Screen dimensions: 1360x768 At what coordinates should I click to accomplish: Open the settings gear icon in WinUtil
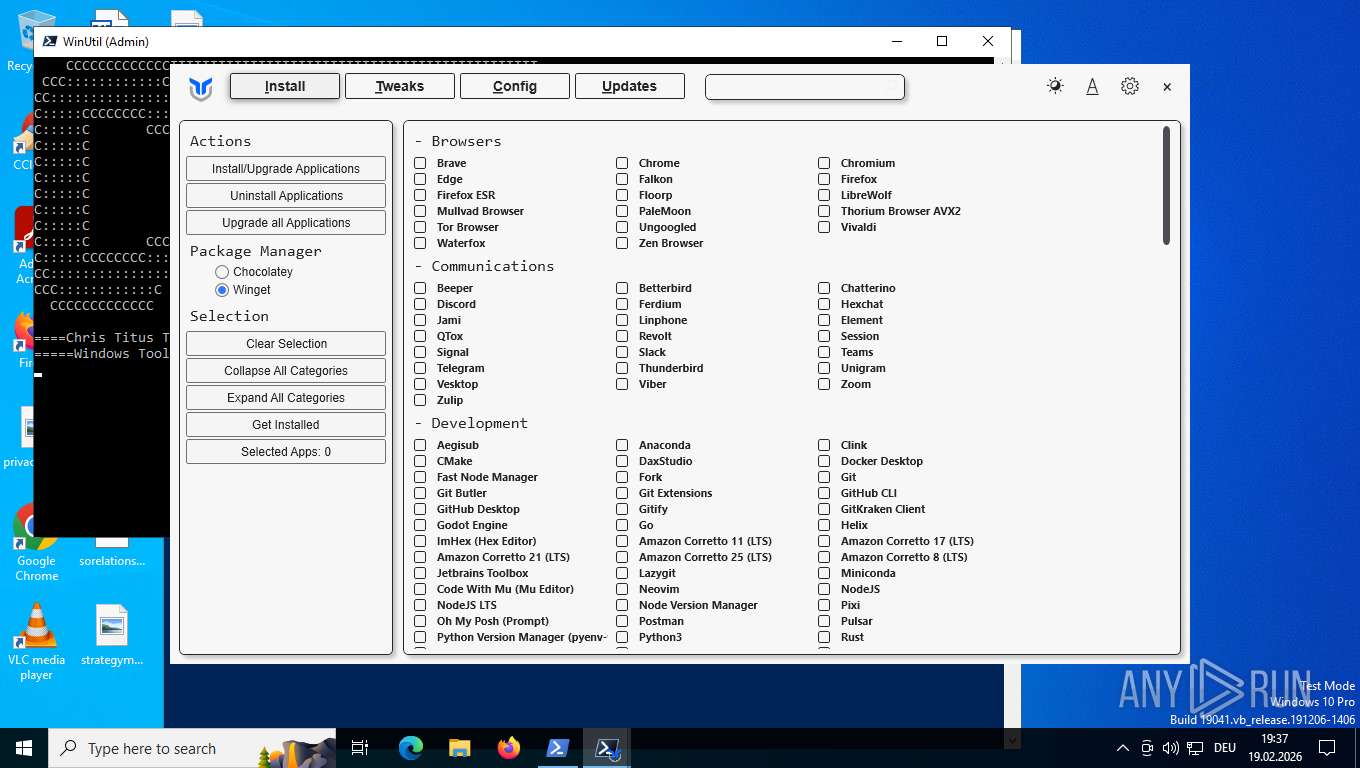(1130, 86)
